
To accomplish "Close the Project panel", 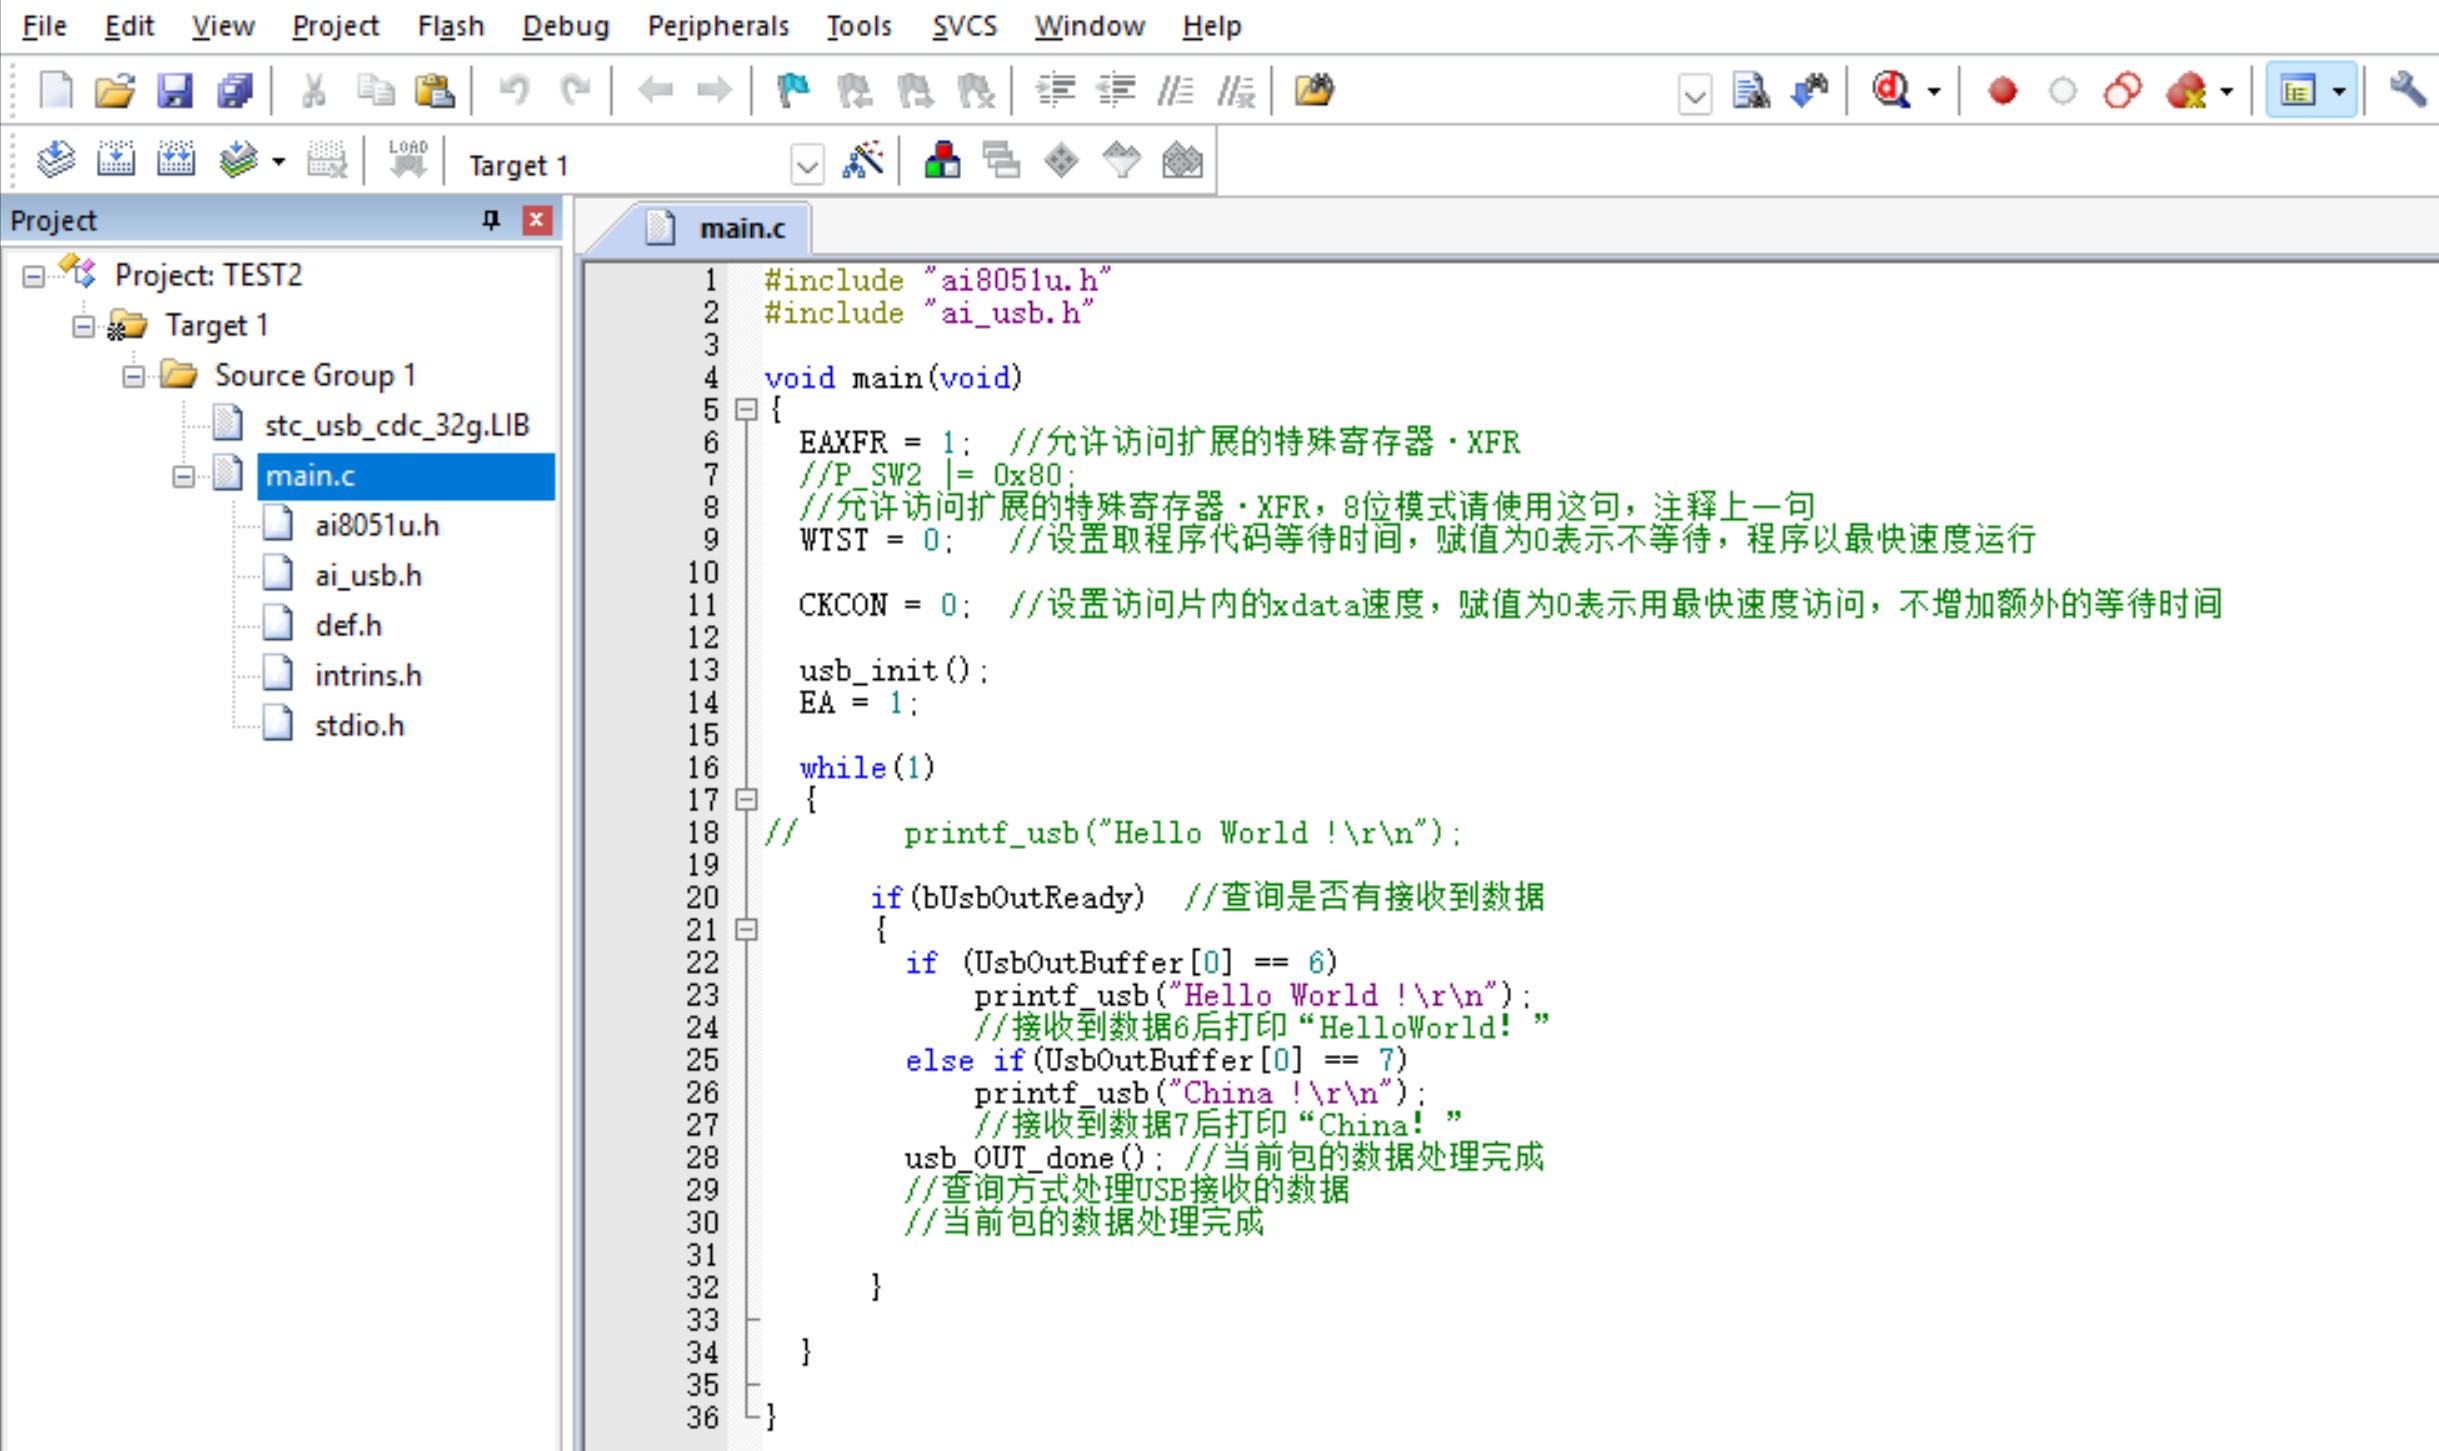I will click(537, 220).
